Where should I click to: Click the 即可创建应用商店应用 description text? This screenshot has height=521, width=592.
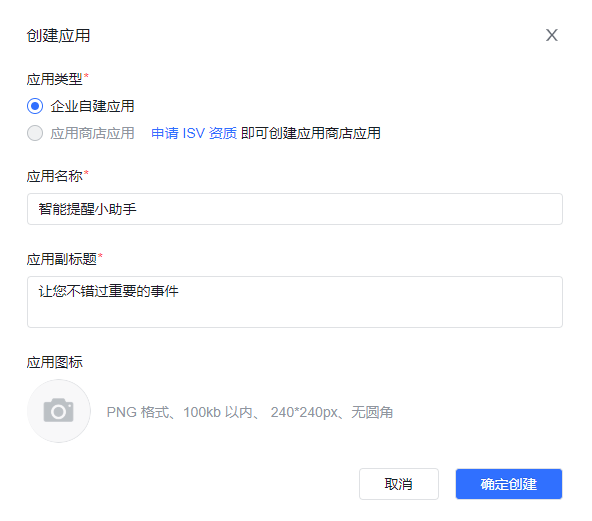(x=310, y=133)
